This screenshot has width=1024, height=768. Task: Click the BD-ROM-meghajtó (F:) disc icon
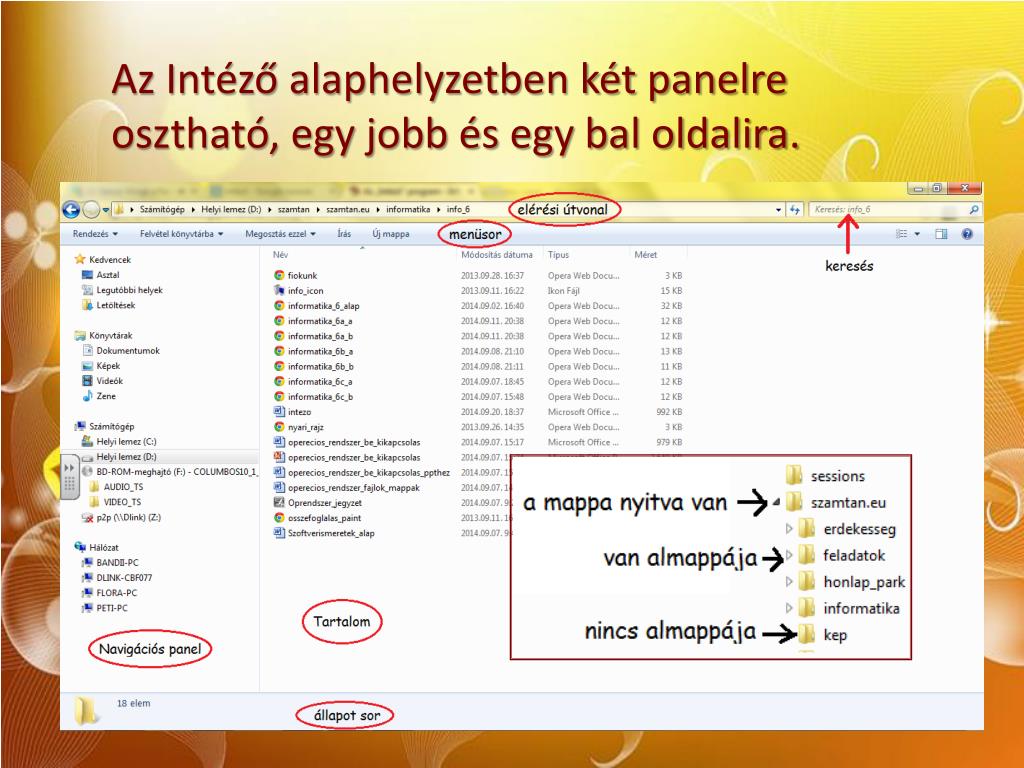(x=88, y=472)
